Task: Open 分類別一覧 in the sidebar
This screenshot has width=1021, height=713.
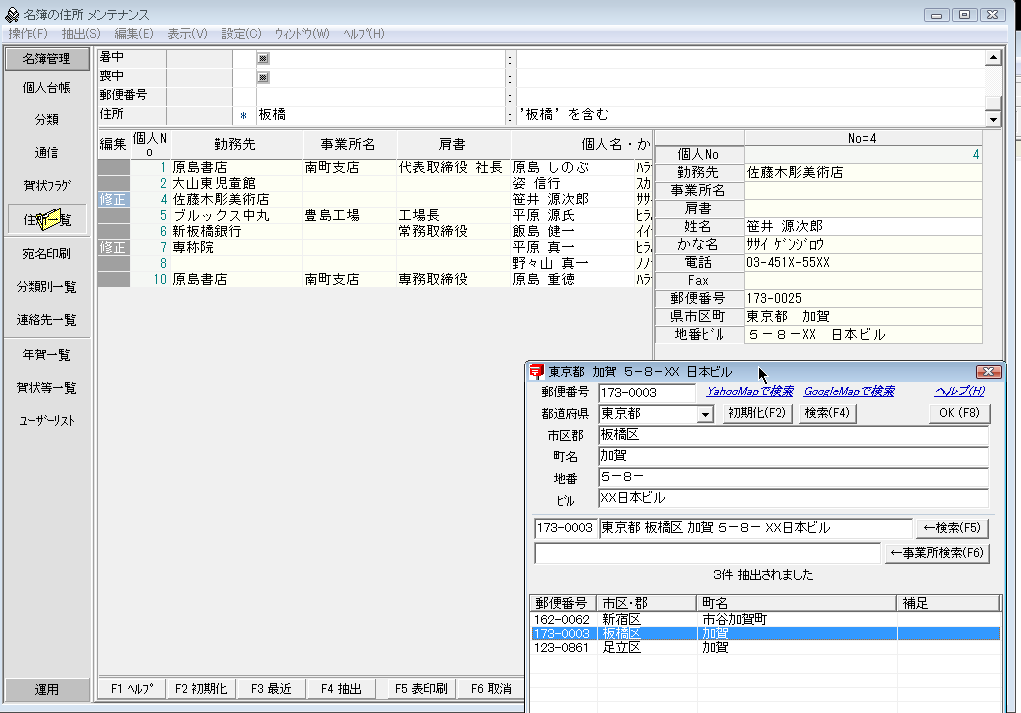Action: pos(47,287)
